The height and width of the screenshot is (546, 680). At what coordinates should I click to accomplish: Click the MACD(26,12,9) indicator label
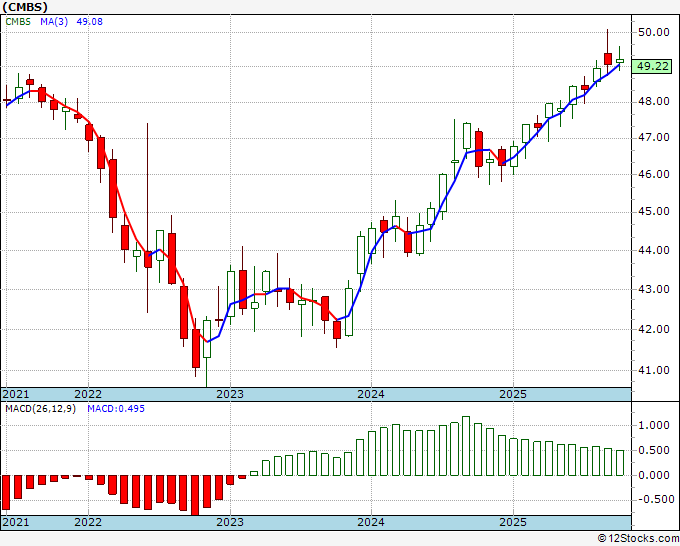[40, 409]
